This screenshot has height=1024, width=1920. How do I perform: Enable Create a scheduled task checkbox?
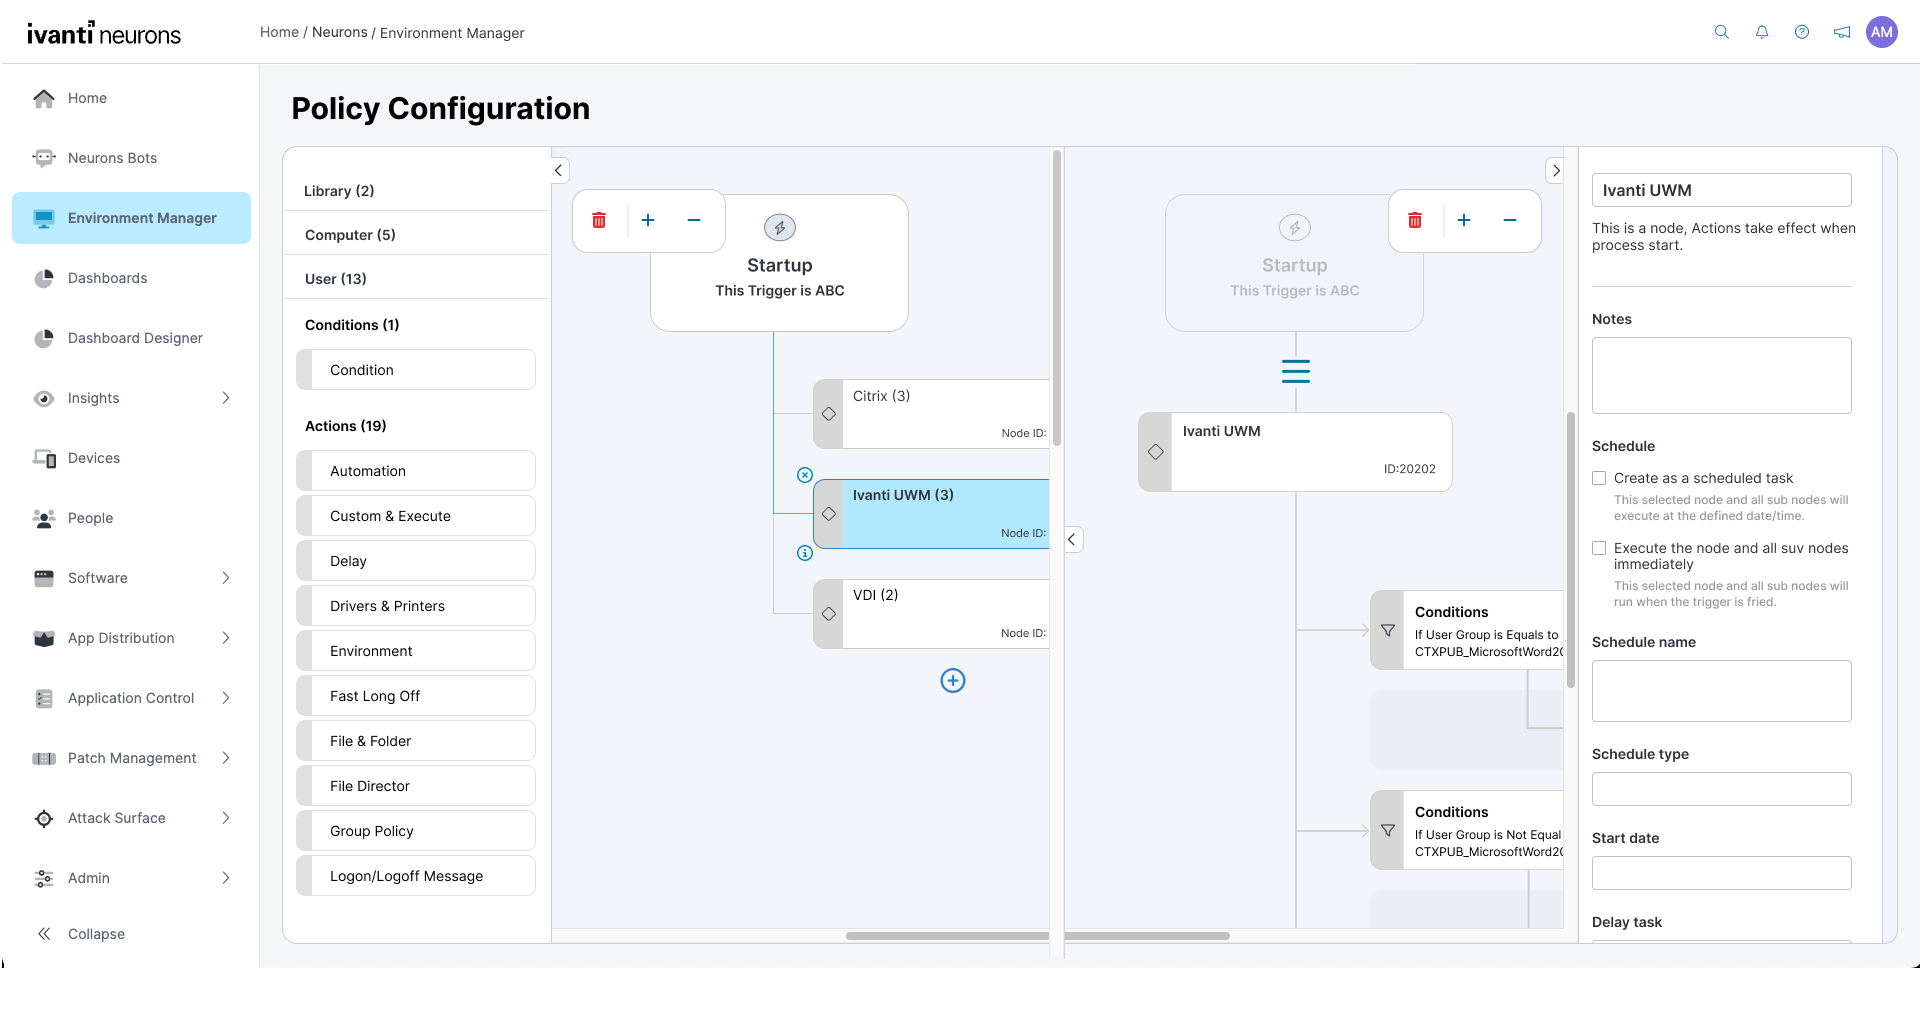tap(1599, 478)
